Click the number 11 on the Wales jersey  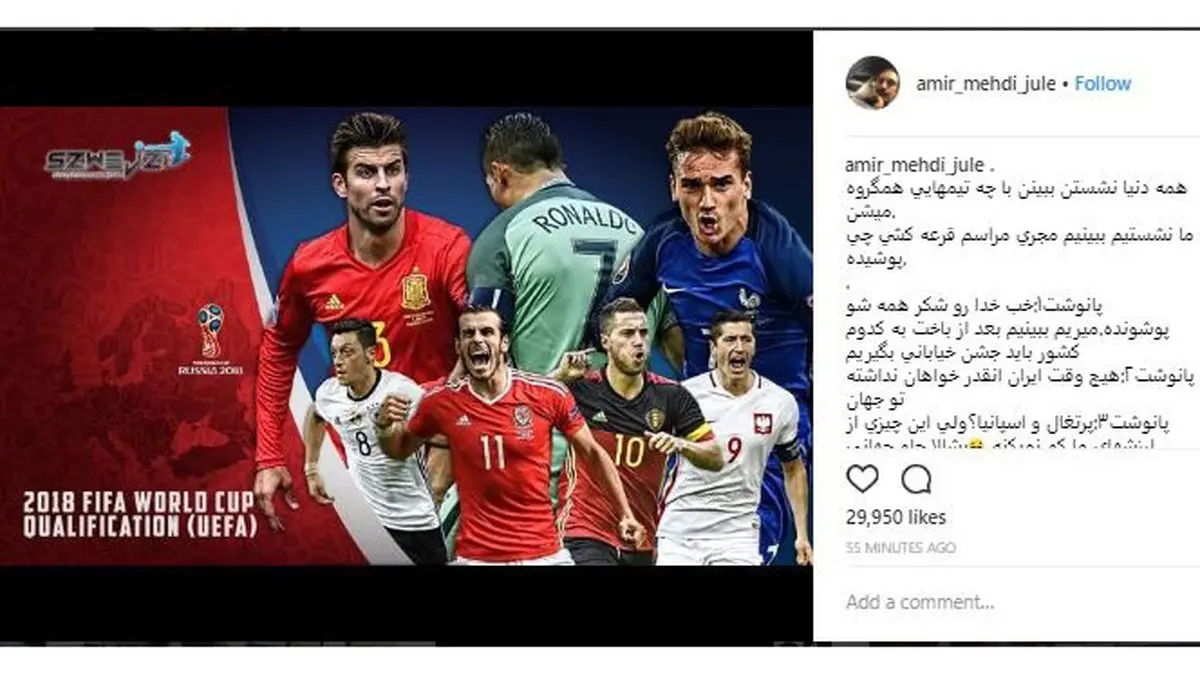(493, 452)
